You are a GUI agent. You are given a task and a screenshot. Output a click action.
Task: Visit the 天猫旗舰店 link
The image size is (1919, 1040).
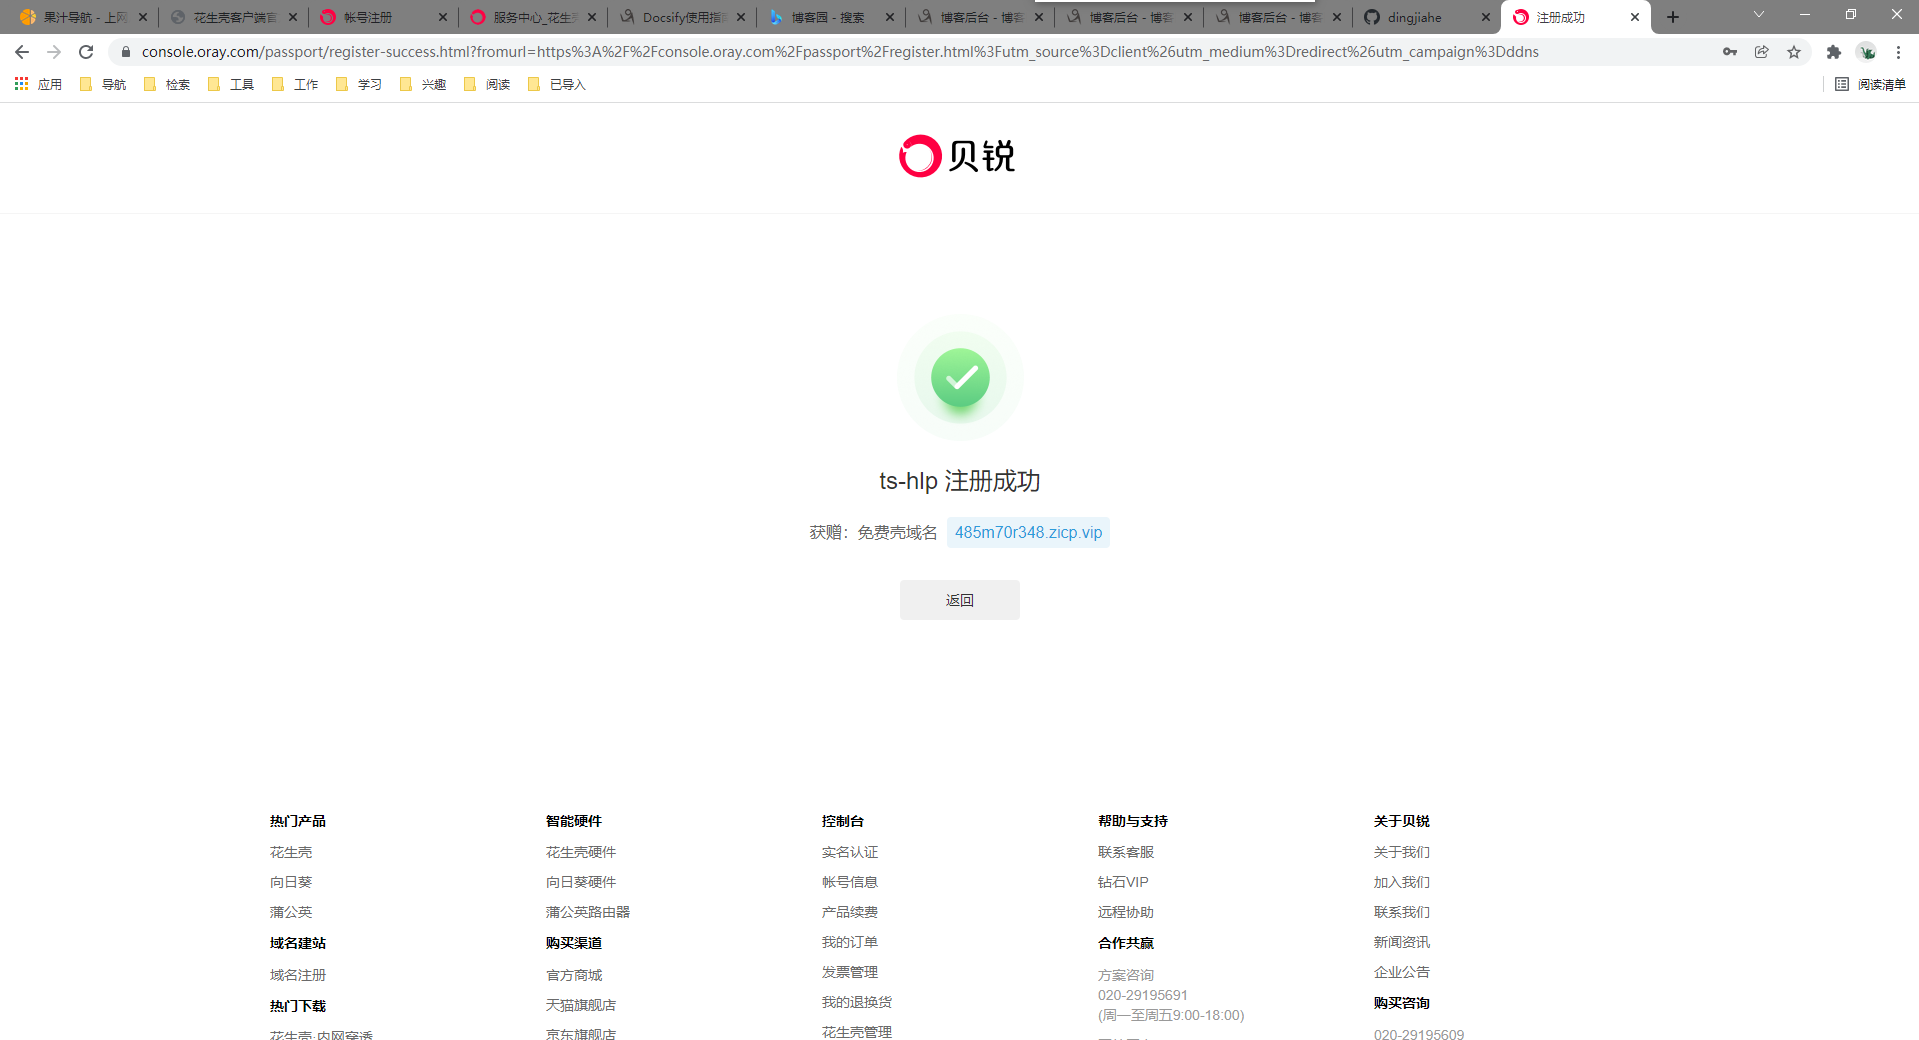[581, 1005]
